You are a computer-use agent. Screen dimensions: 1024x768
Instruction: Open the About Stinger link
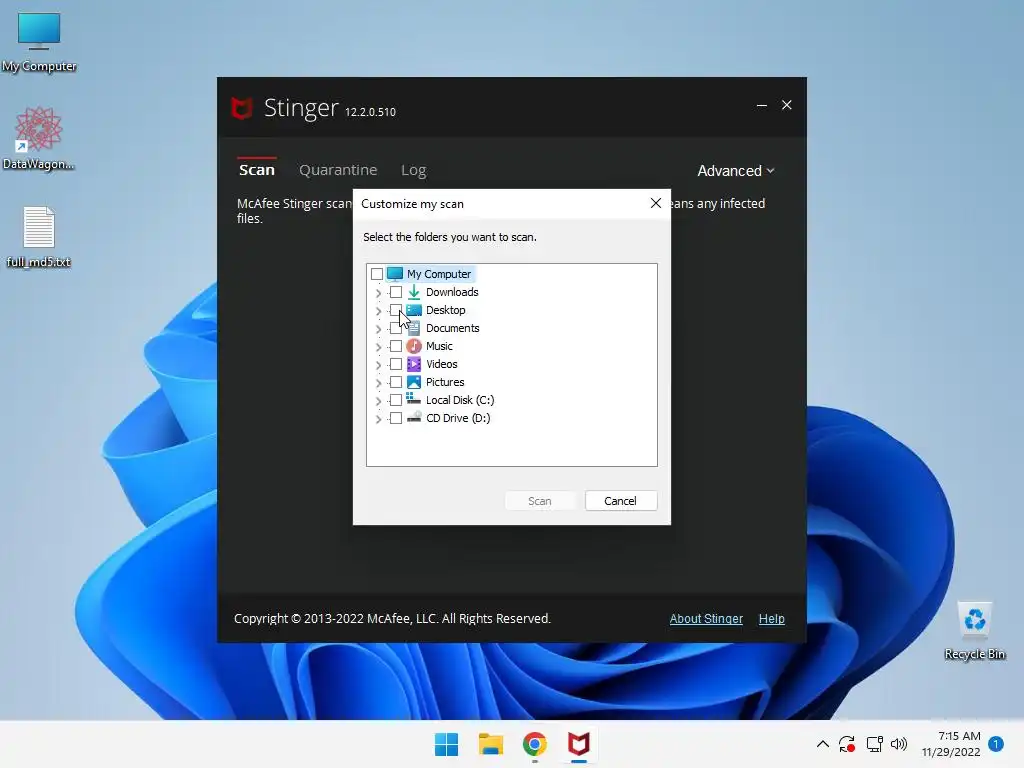(706, 618)
